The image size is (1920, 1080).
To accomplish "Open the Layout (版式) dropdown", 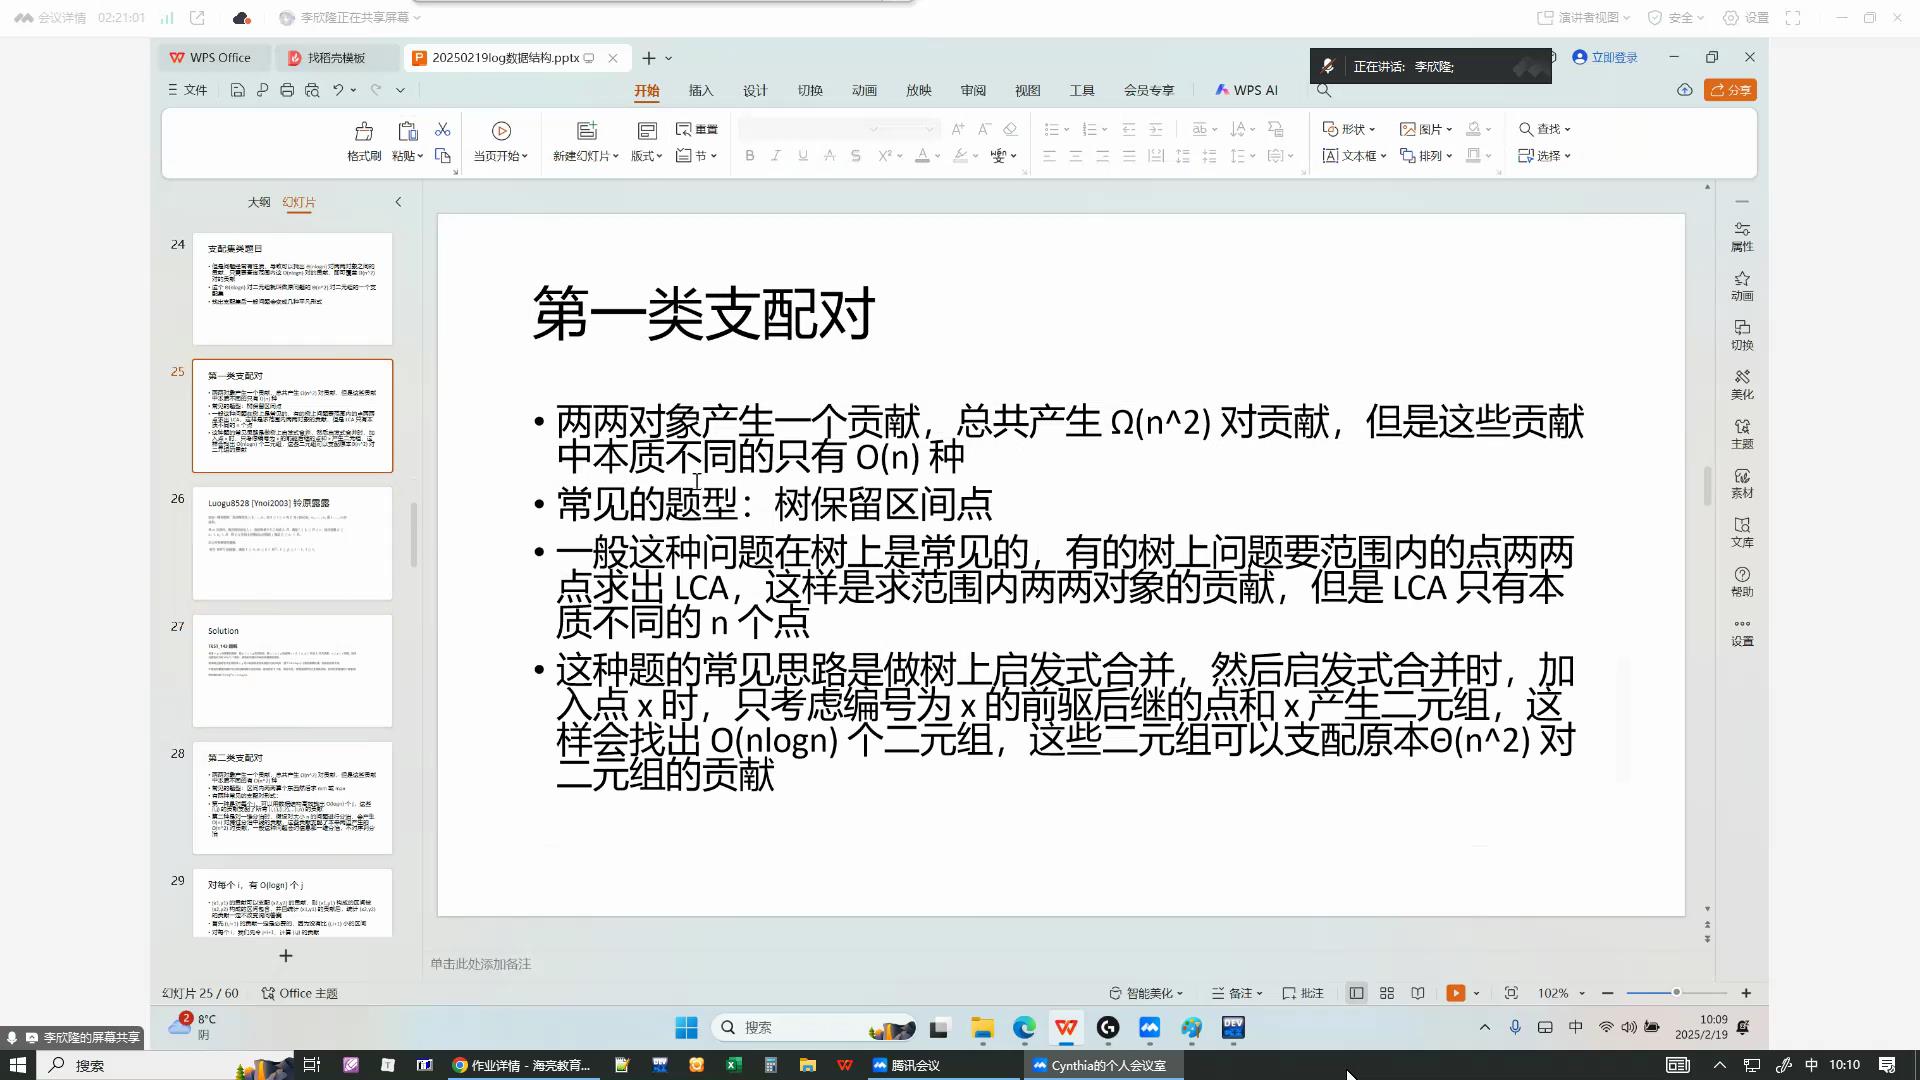I will [x=647, y=156].
